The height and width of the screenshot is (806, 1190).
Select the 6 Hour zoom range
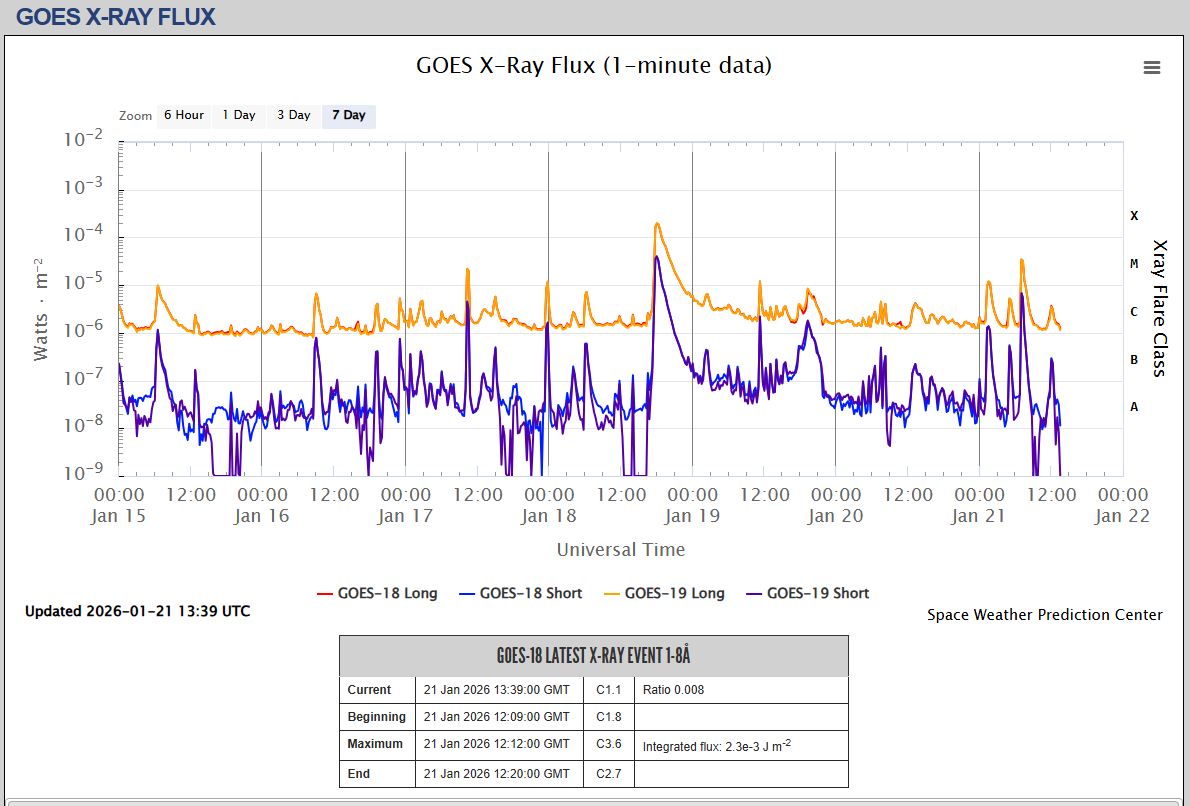(184, 115)
